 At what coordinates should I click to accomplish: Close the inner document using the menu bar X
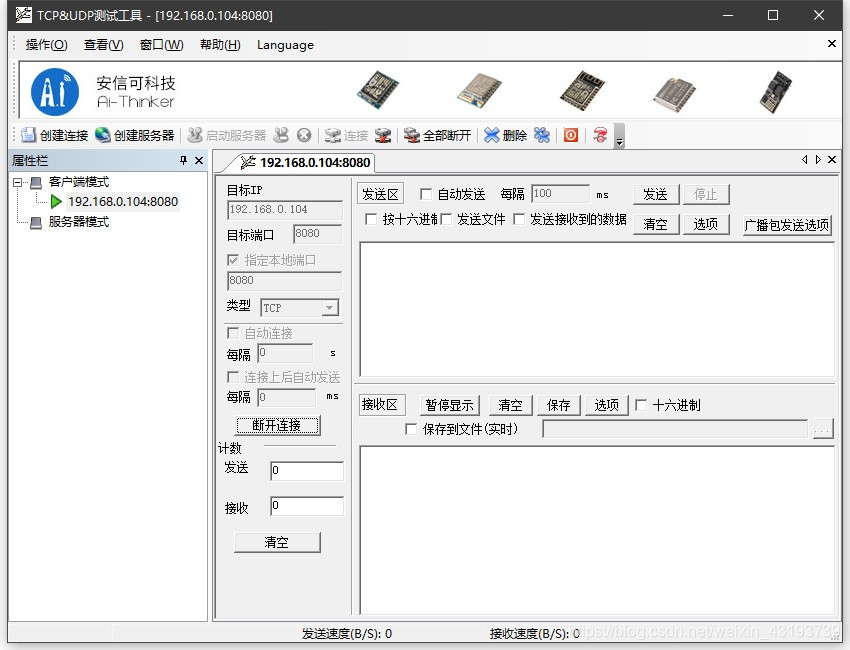(832, 43)
